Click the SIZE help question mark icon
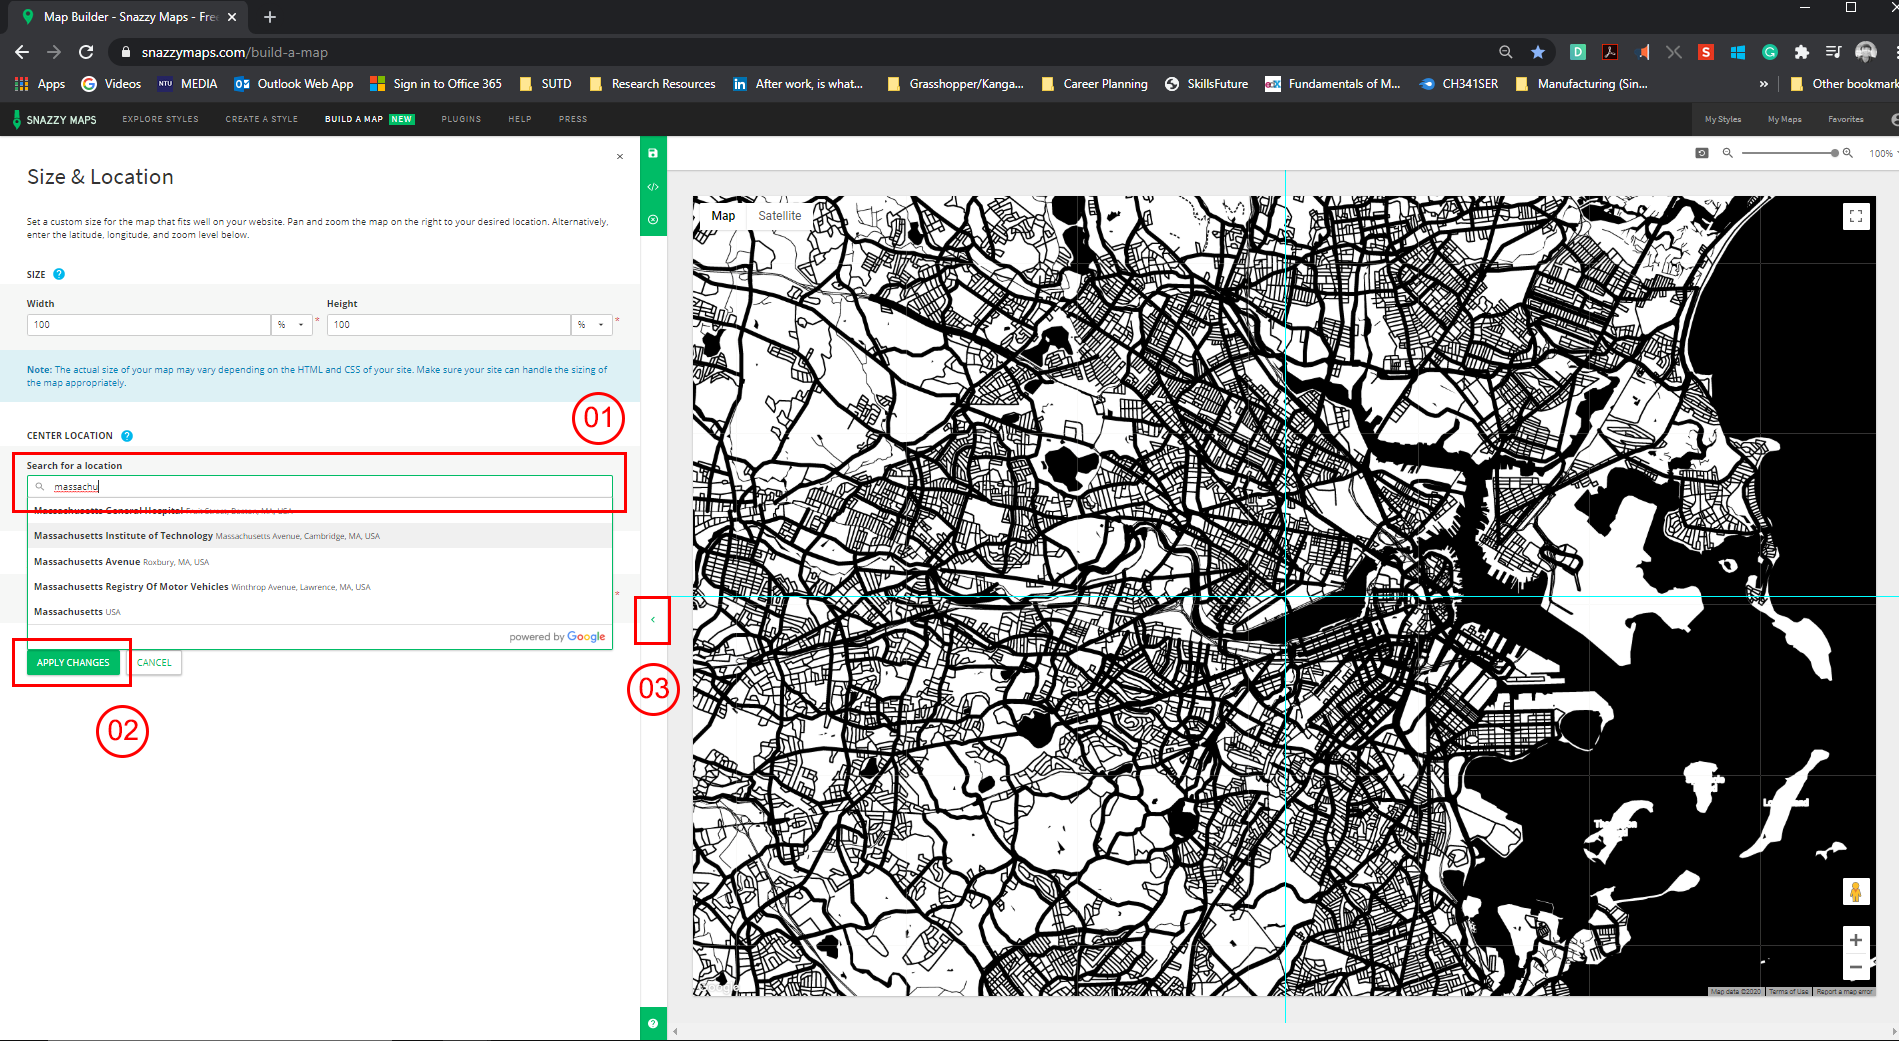Screen dimensions: 1899x1041 coord(60,273)
